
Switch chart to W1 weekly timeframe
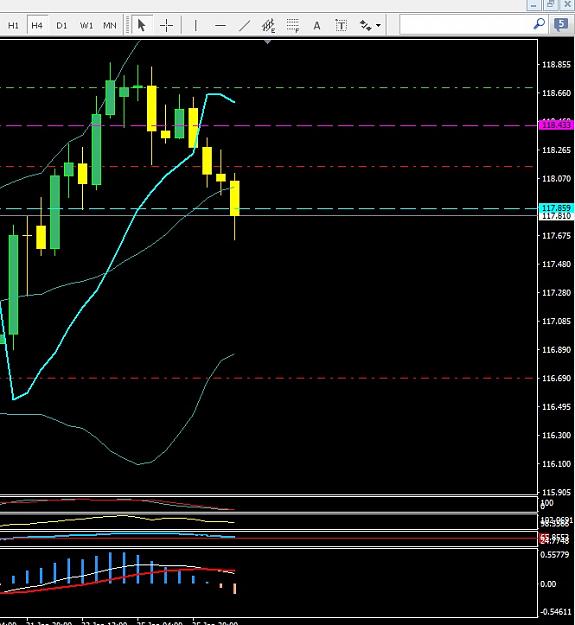click(x=86, y=26)
